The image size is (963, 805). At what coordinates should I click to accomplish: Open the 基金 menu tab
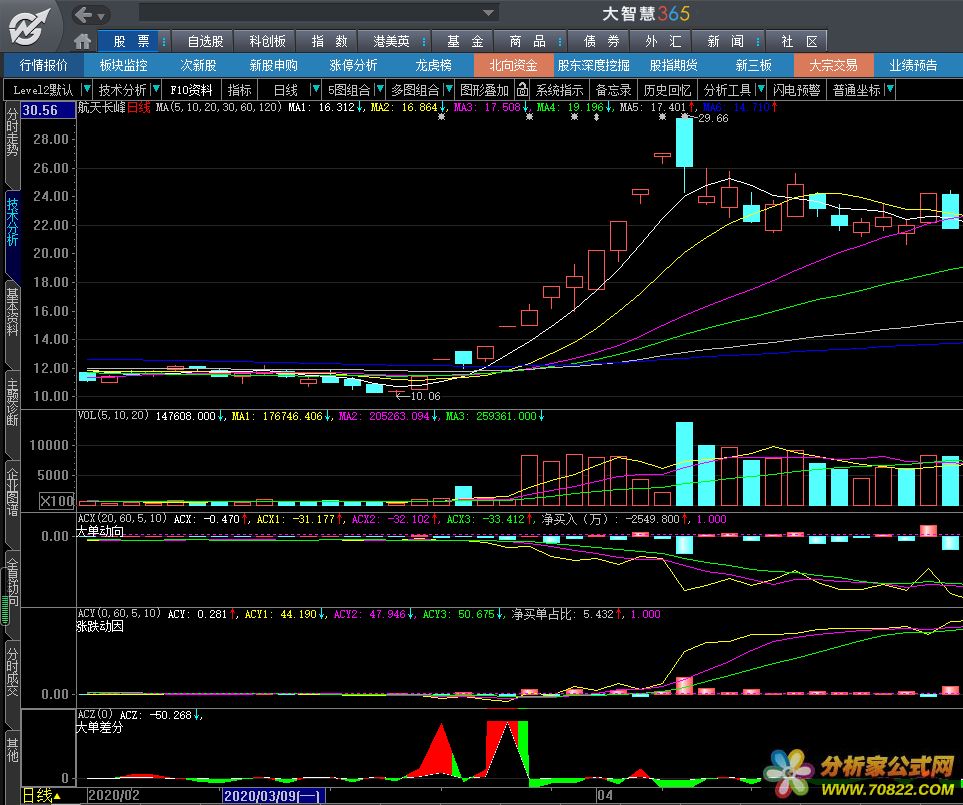(x=465, y=41)
